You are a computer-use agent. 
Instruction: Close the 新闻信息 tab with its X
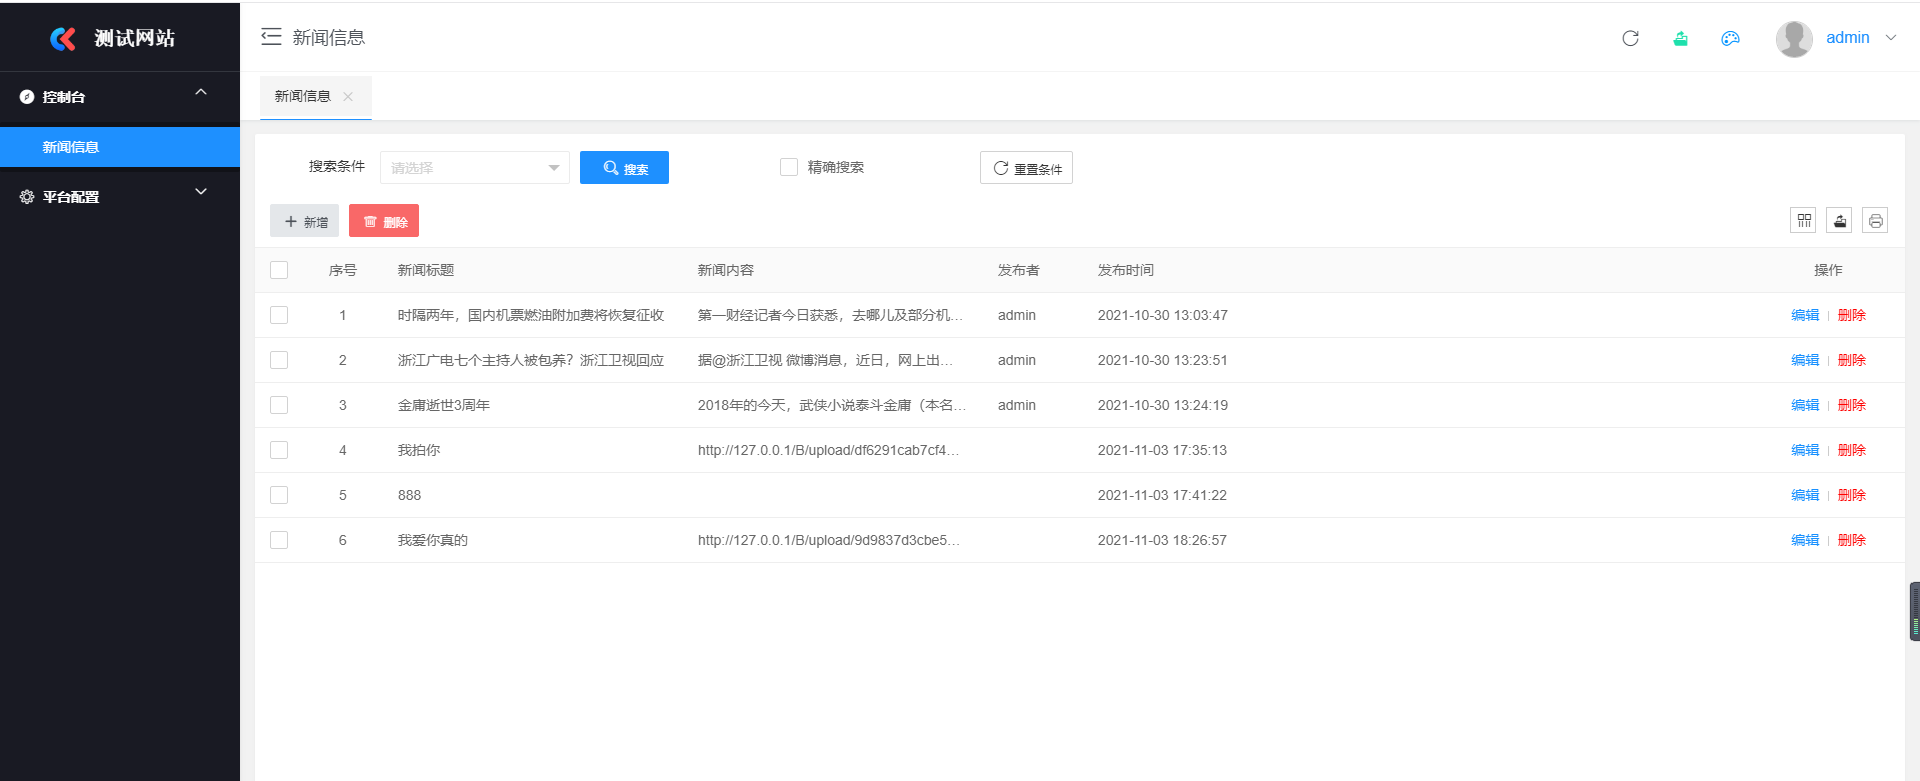(x=348, y=97)
